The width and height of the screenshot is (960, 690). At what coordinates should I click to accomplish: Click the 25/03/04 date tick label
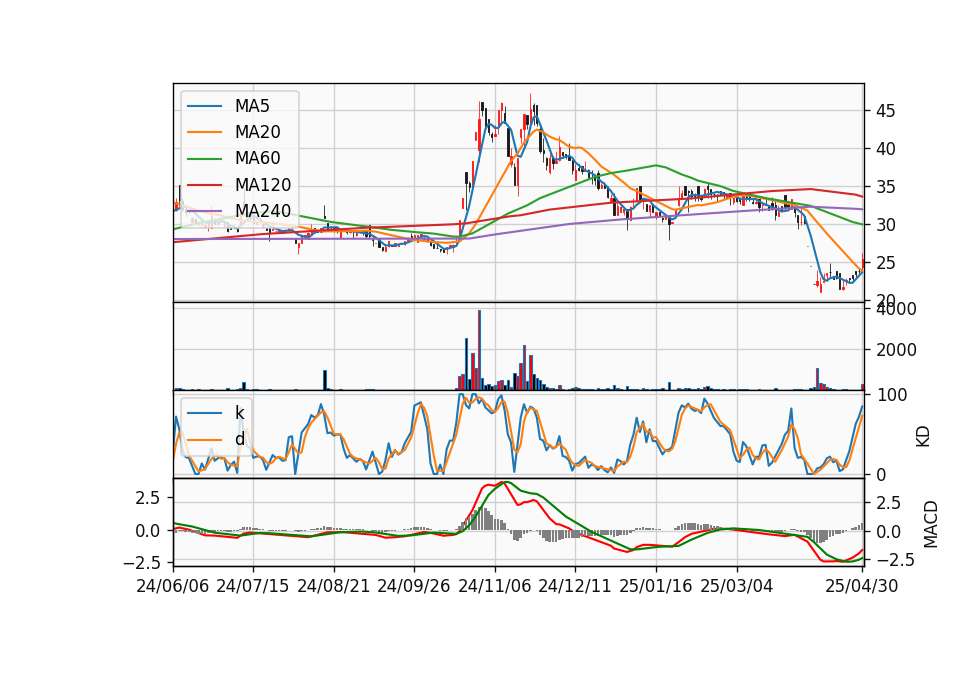(737, 586)
